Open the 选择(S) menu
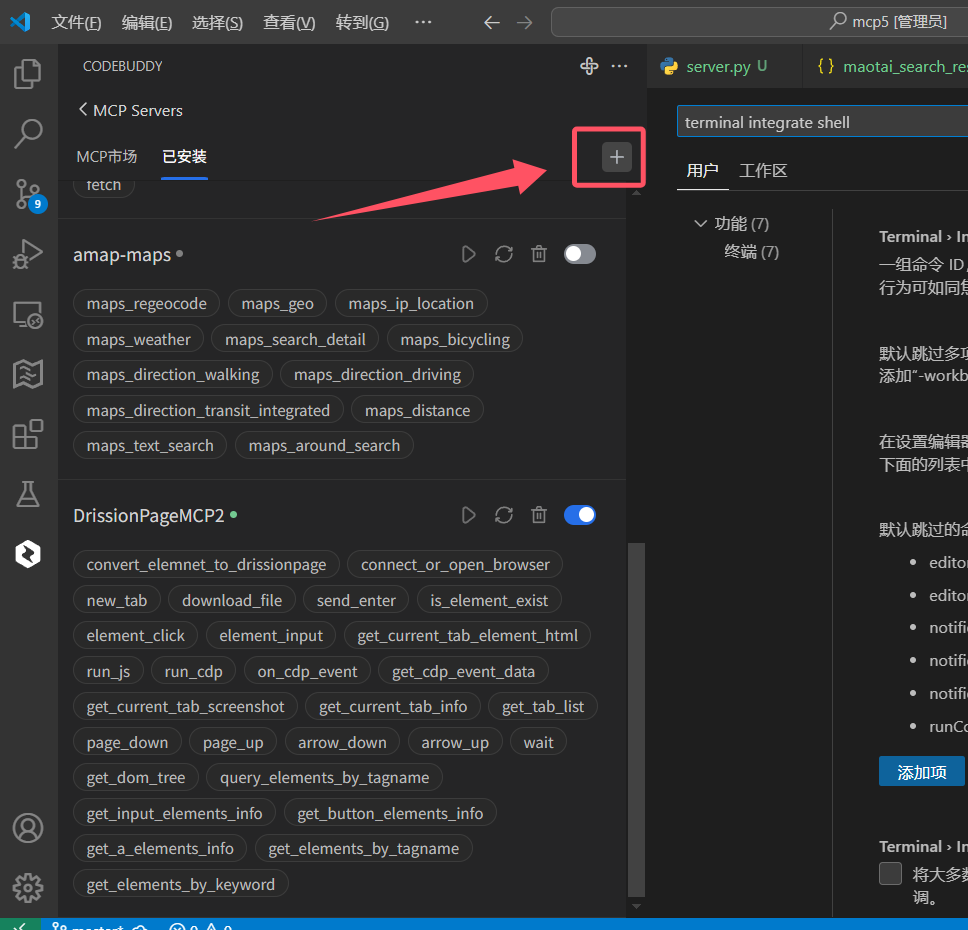Image resolution: width=968 pixels, height=930 pixels. point(217,23)
